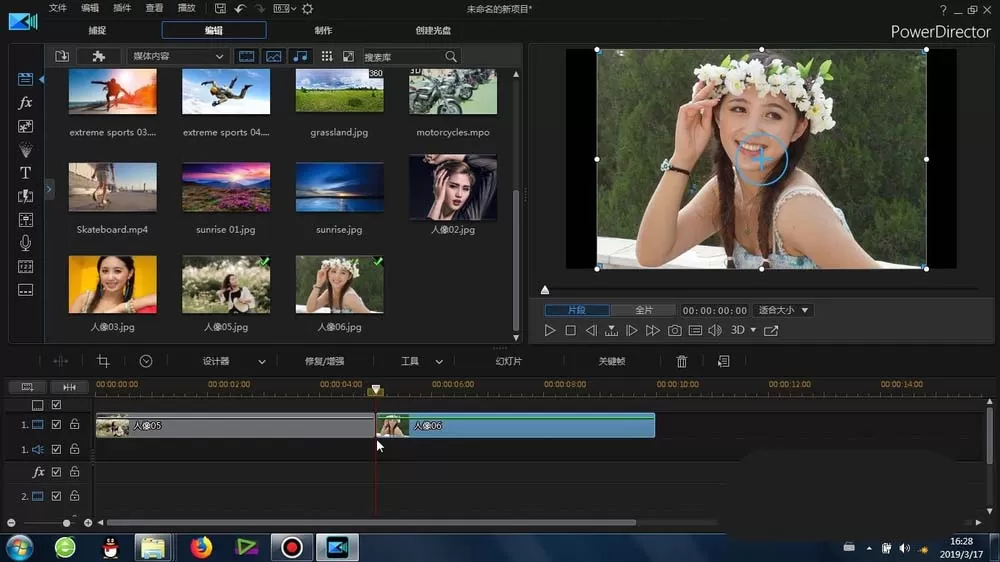The height and width of the screenshot is (562, 1000).
Task: Toggle the audio track 1 enable checkbox
Action: tap(56, 449)
